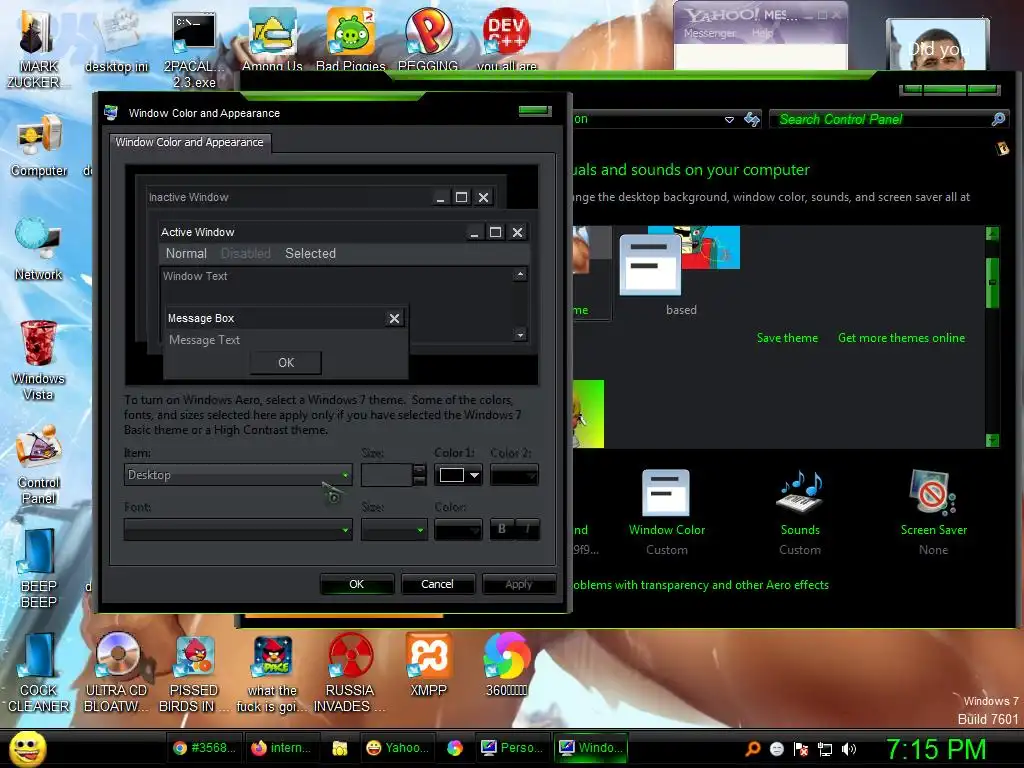Click the themes list scrollbar down arrow
The width and height of the screenshot is (1024, 768).
992,440
